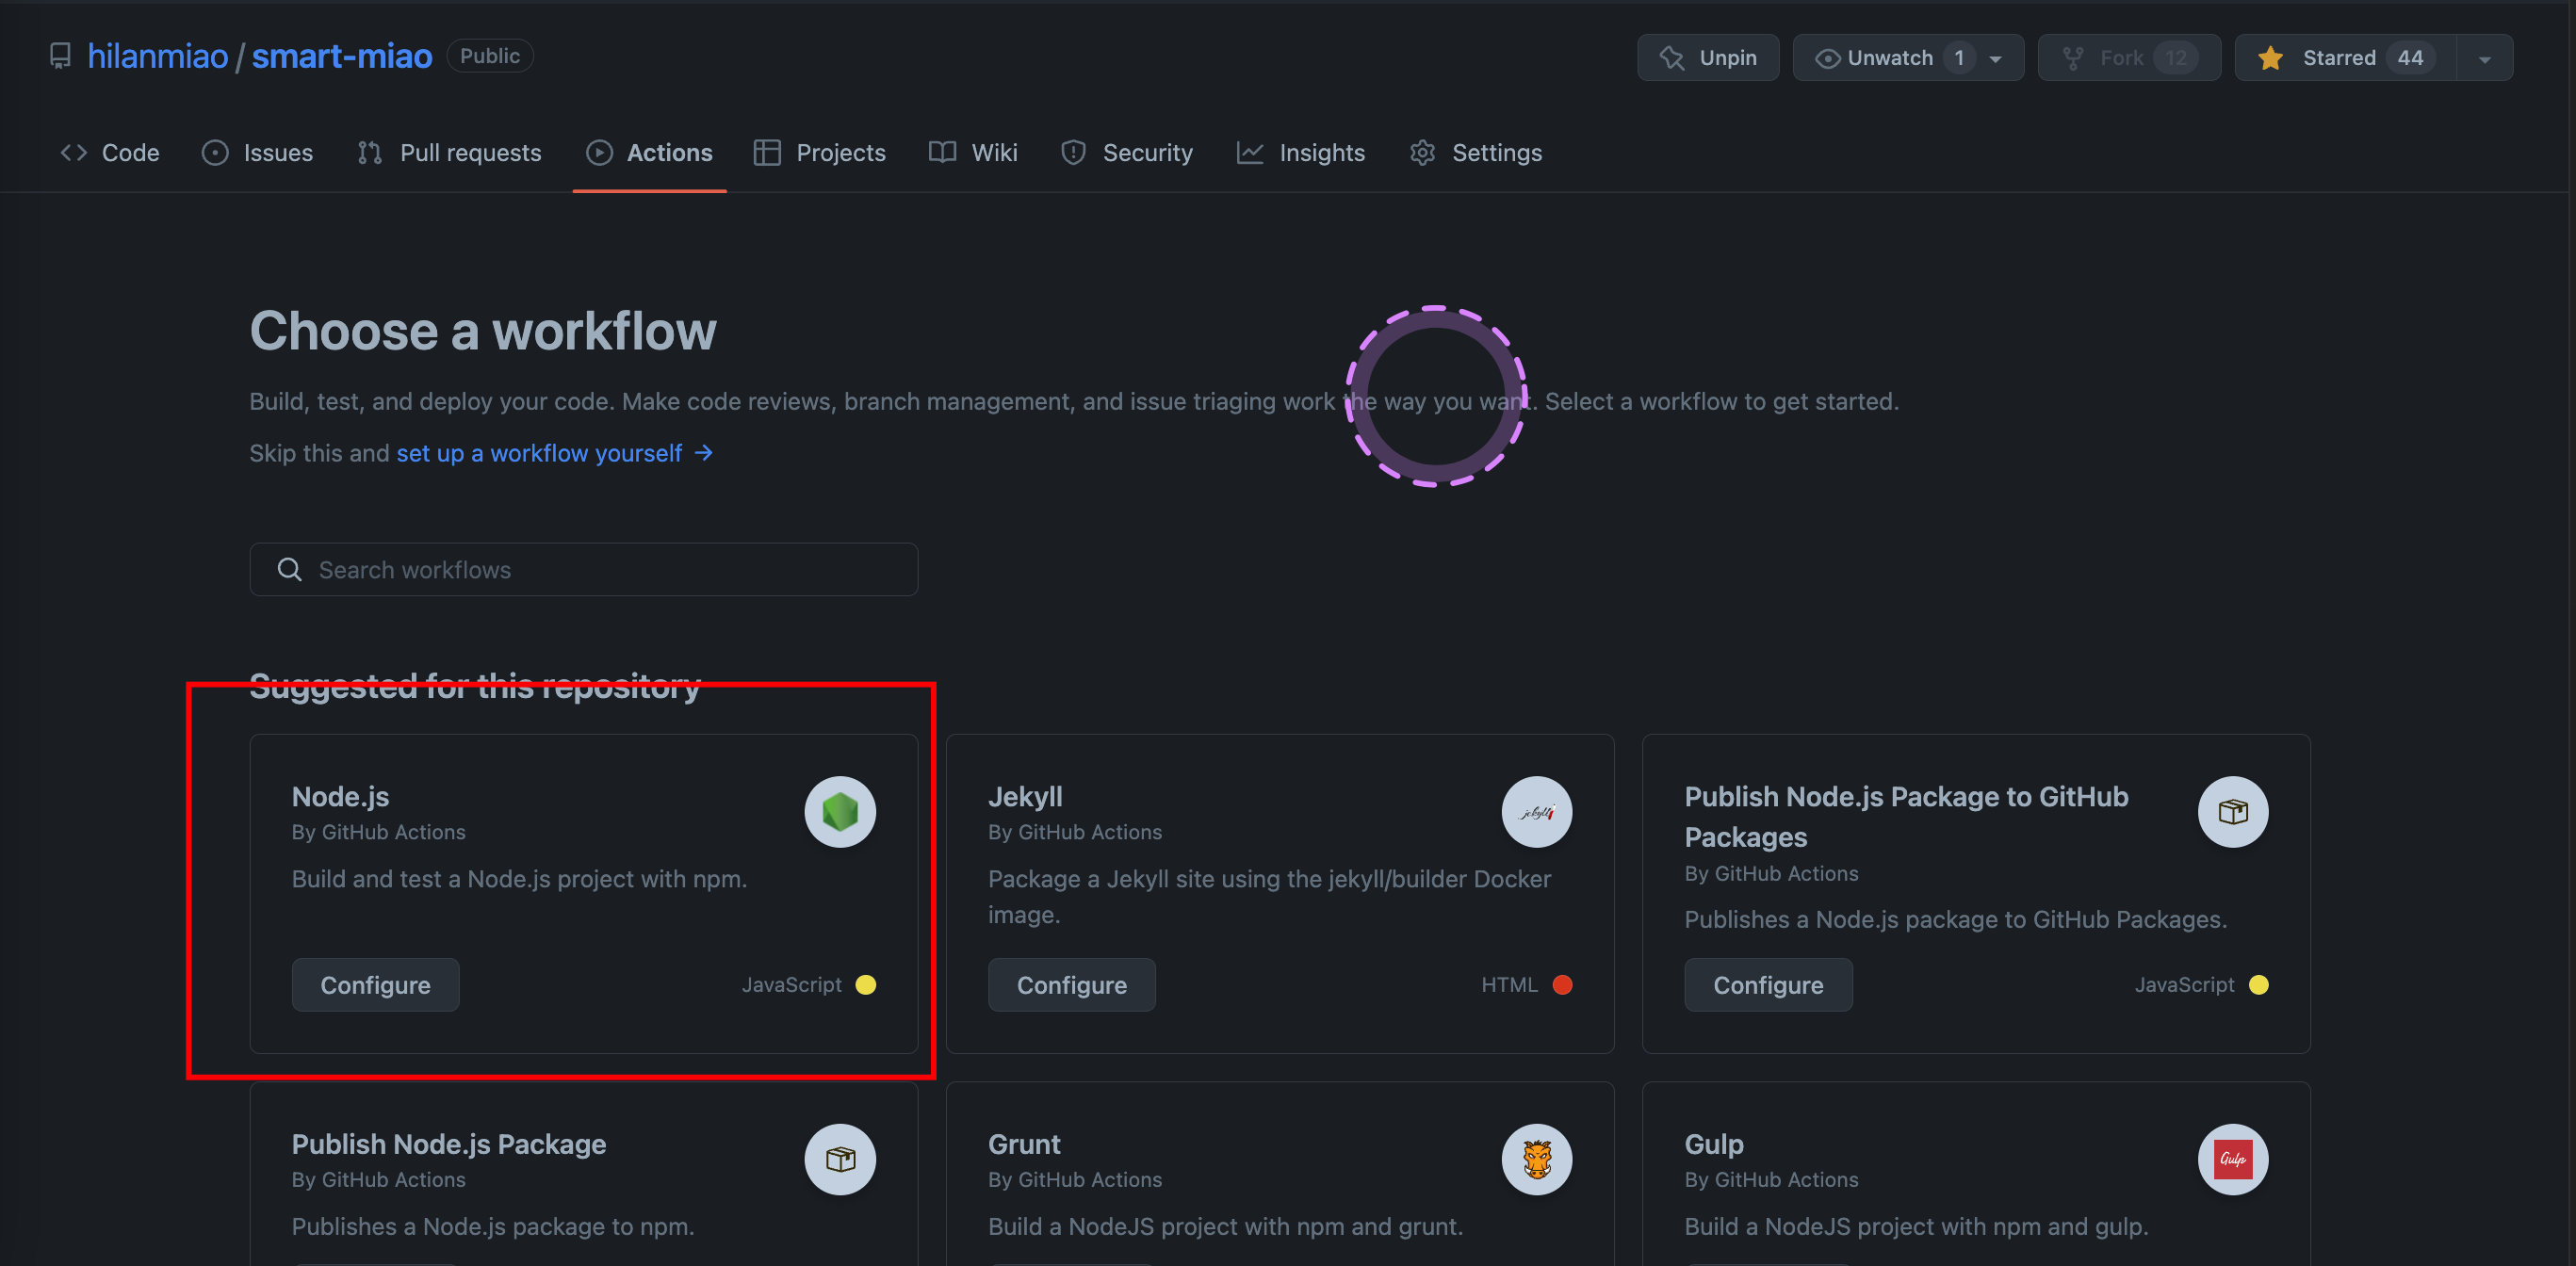The image size is (2576, 1266).
Task: Open the Node.js green hexagon logo
Action: coord(840,812)
